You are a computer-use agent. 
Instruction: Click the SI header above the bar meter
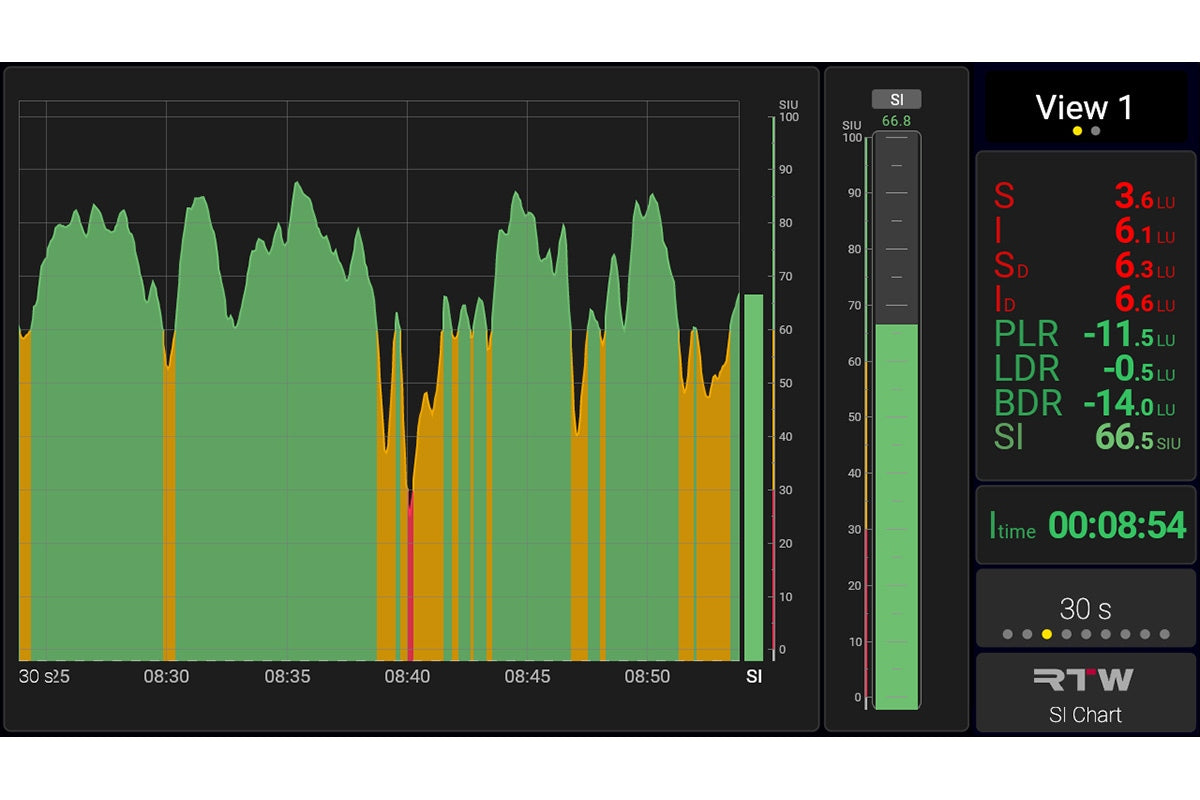[x=896, y=100]
